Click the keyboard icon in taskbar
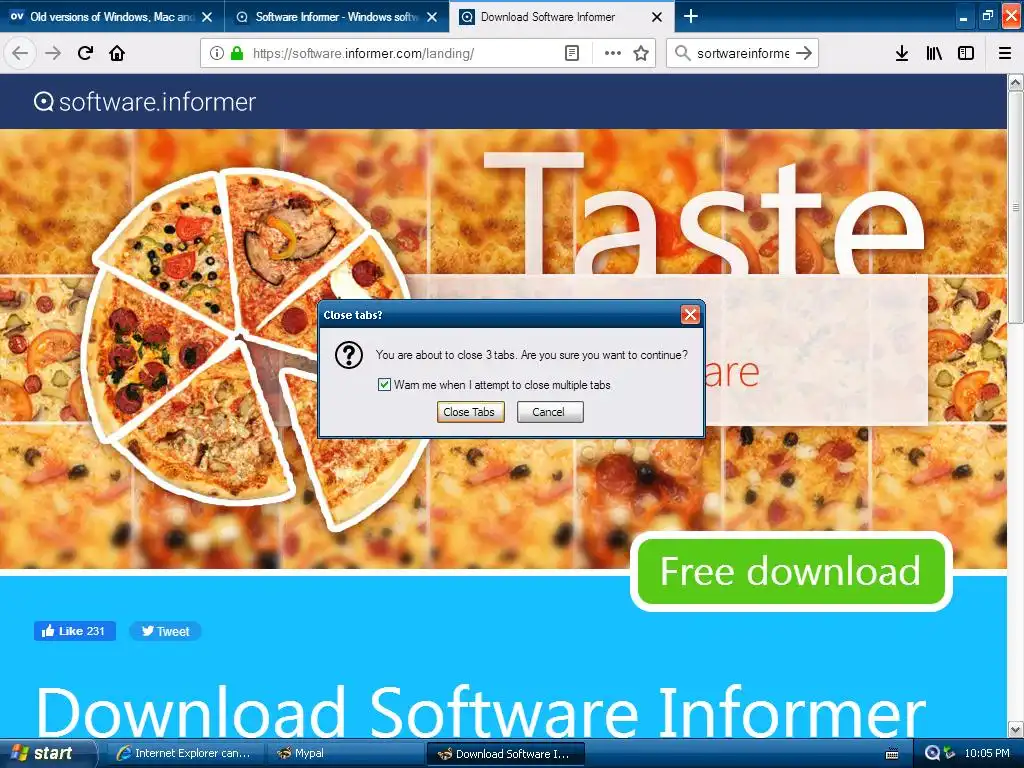Screen dimensions: 1024x768 point(891,754)
